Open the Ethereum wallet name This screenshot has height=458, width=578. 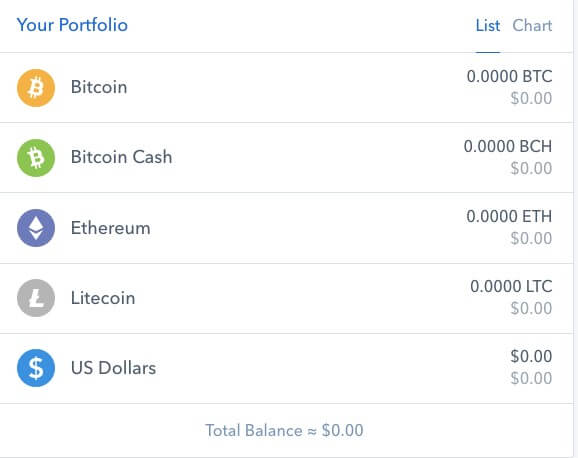pos(111,228)
